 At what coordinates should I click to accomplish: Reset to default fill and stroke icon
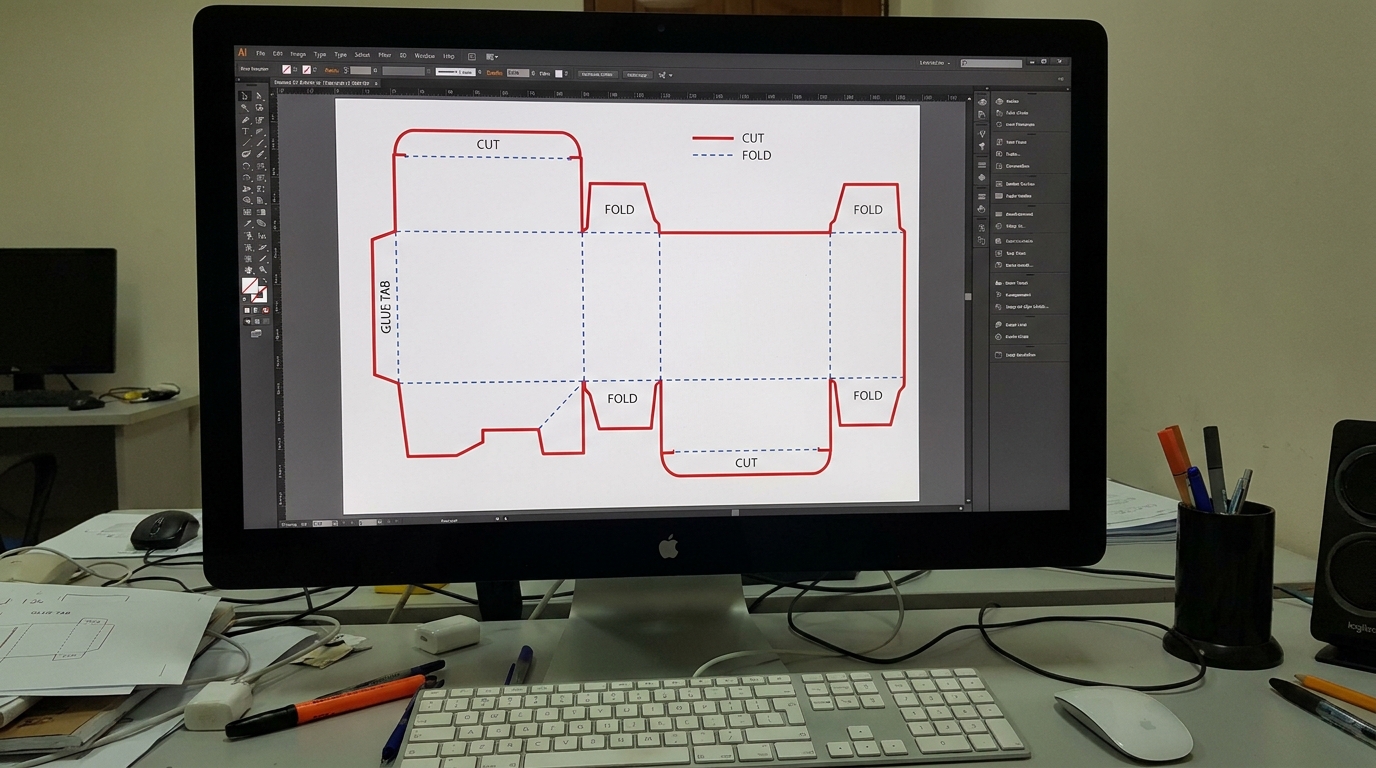point(244,299)
